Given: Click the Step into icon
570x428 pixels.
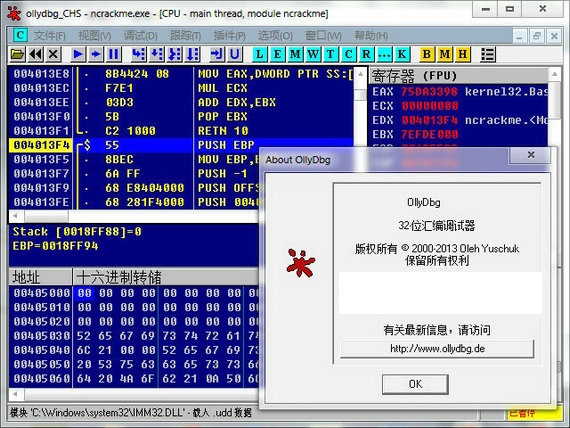Looking at the screenshot, I should click(x=139, y=55).
